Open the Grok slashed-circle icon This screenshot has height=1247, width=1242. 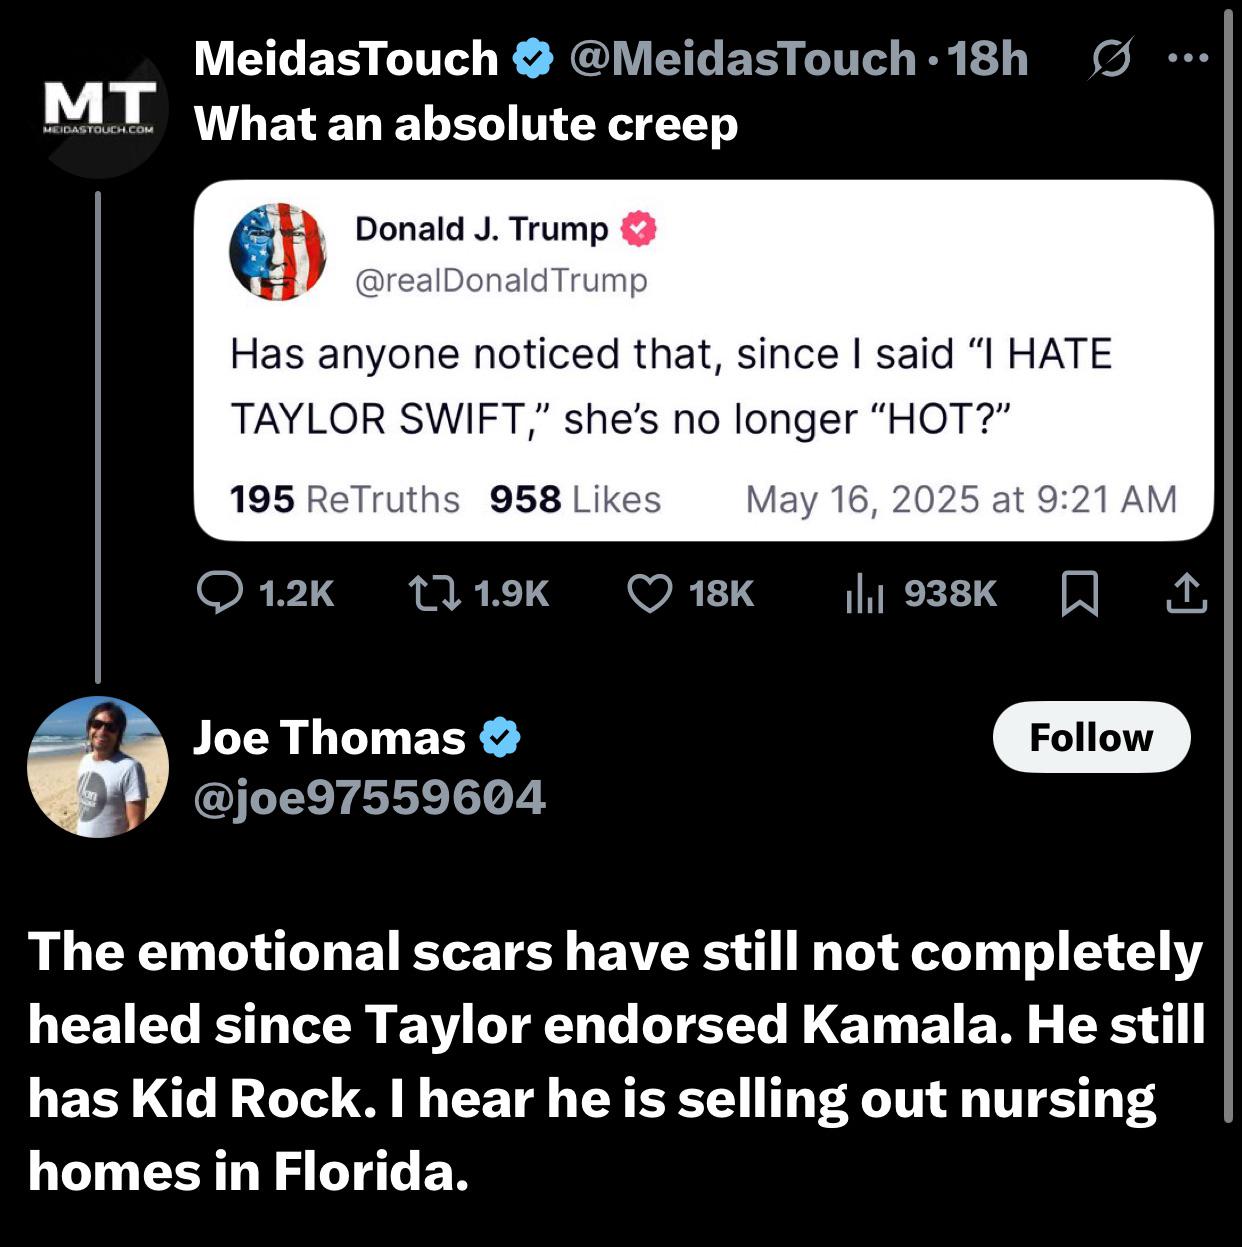(x=1111, y=59)
